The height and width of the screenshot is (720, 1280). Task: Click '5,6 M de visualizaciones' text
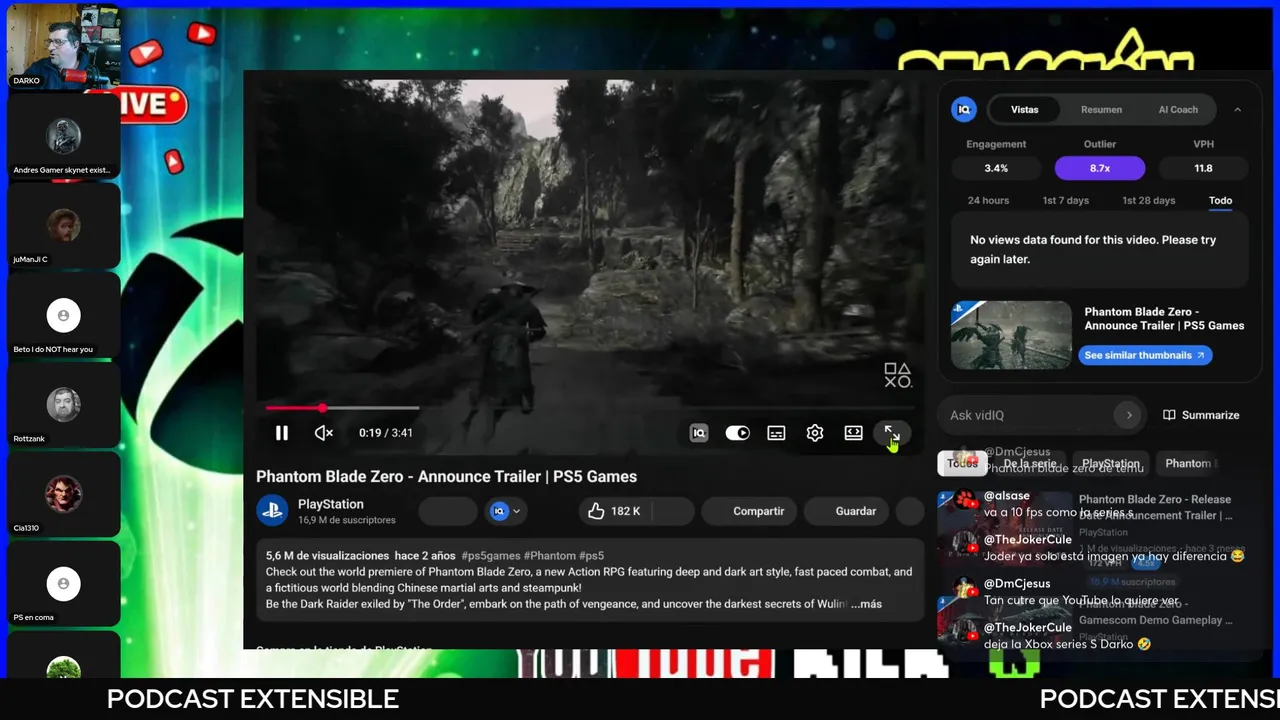(x=327, y=556)
